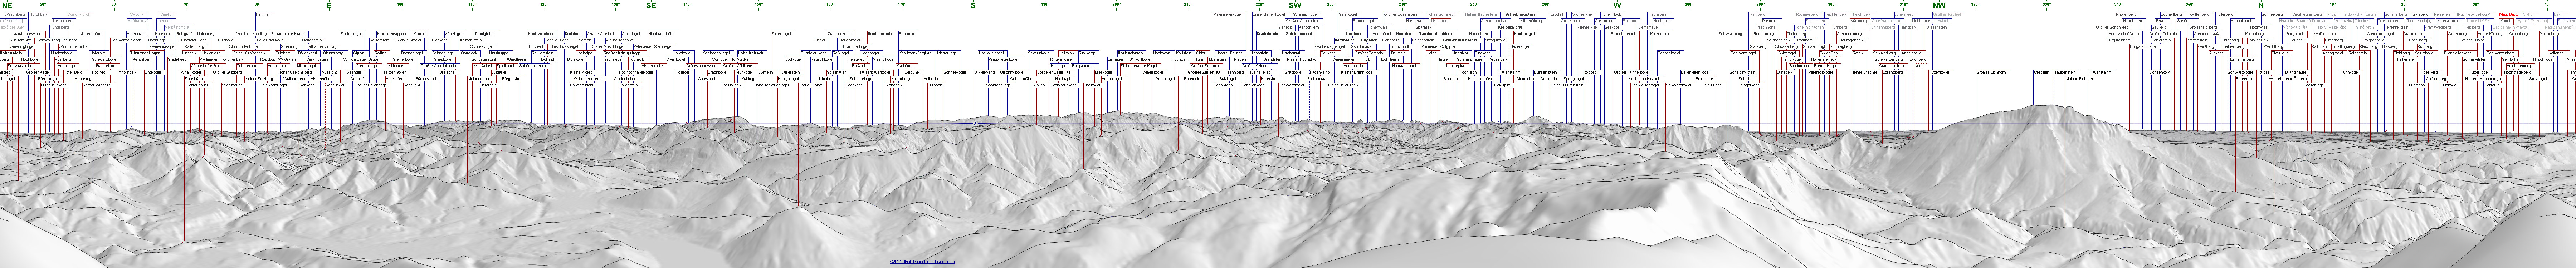Click the Ötscher peak label
2576x268 pixels.
pos(2041,72)
